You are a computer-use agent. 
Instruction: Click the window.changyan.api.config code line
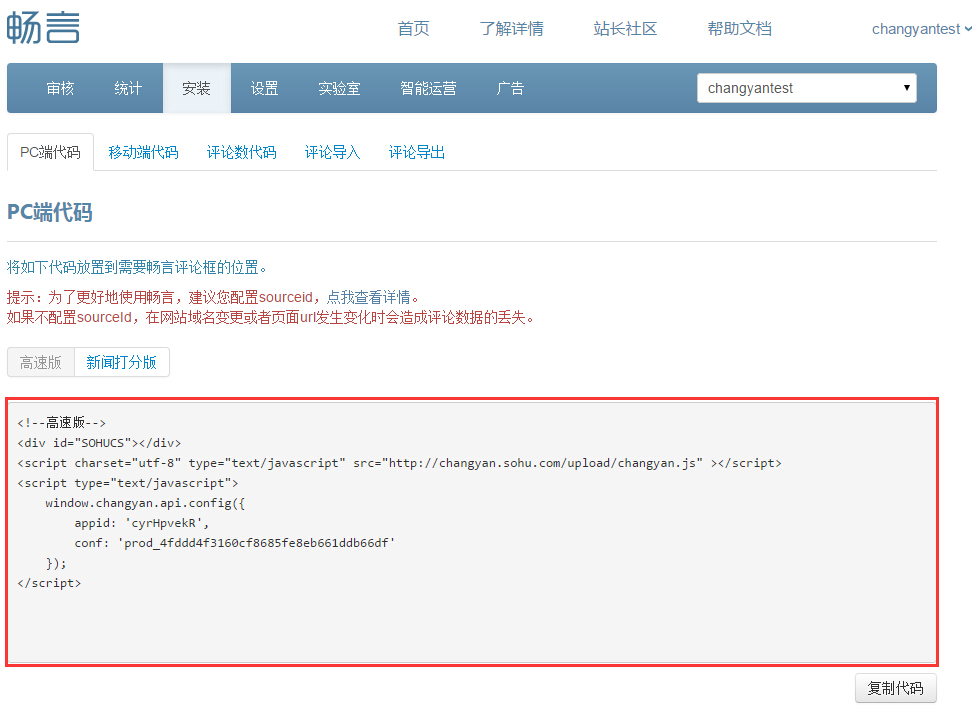145,503
